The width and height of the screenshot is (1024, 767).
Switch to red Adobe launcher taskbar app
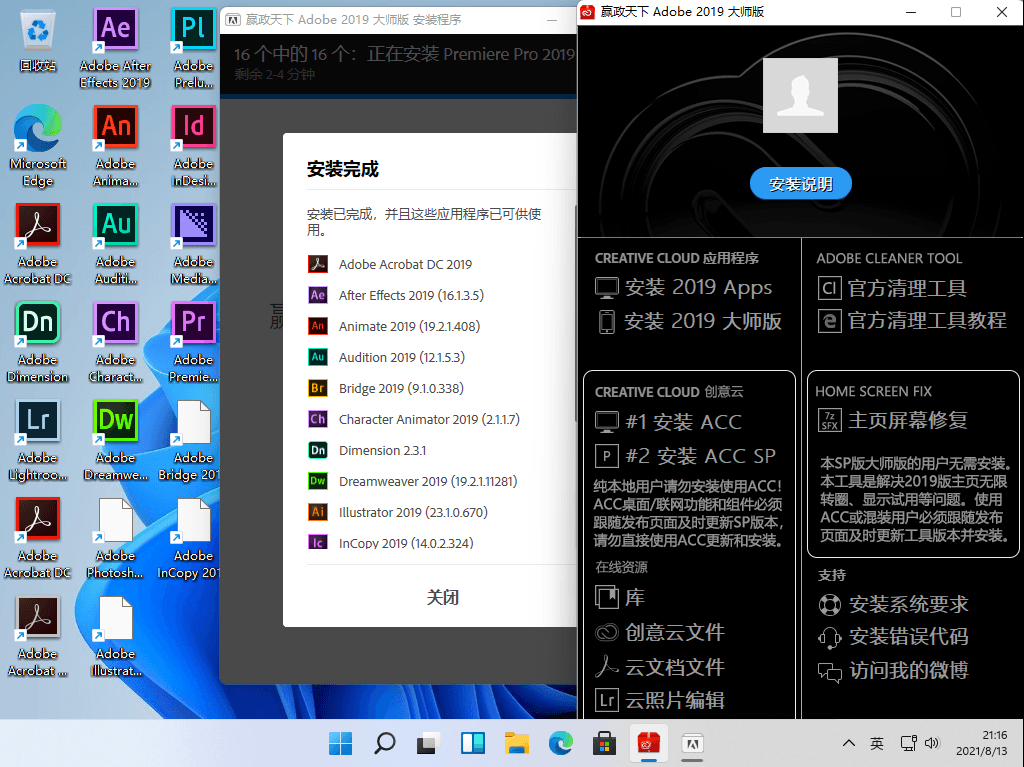(x=648, y=743)
